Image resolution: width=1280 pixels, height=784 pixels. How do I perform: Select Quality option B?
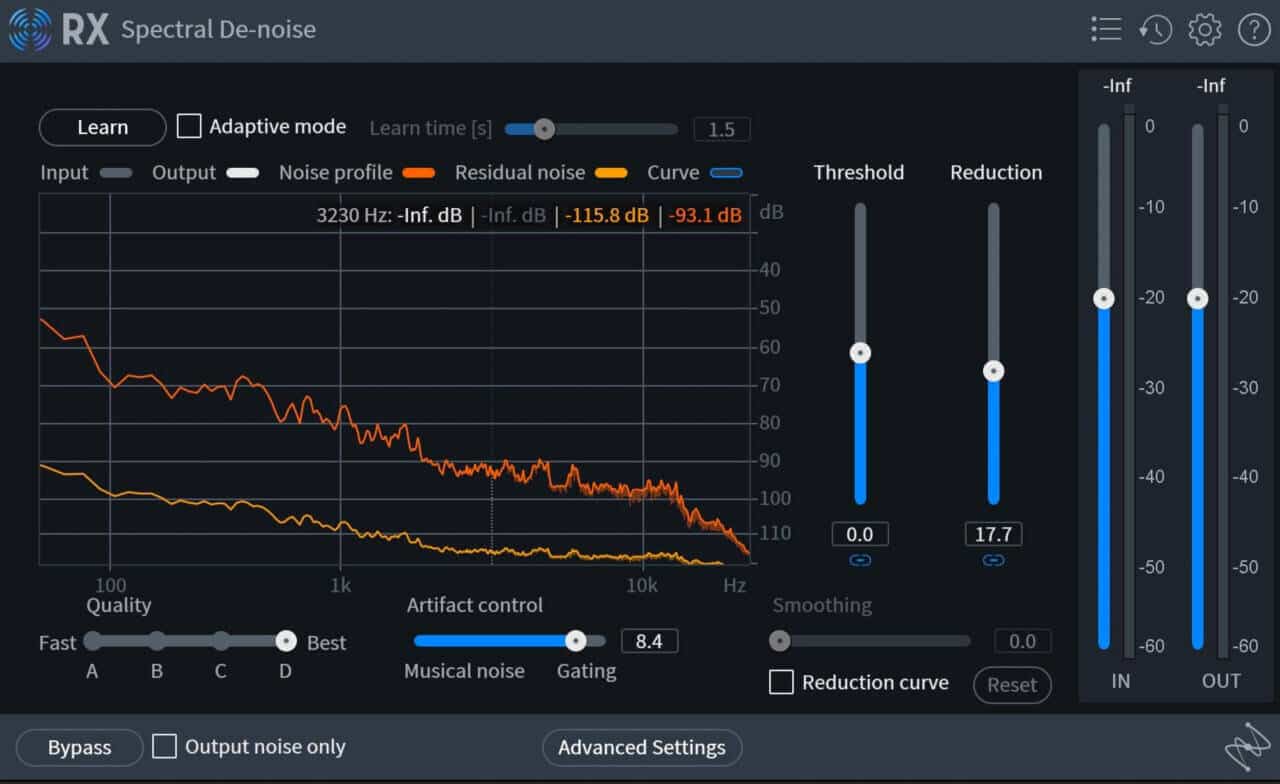click(x=157, y=641)
